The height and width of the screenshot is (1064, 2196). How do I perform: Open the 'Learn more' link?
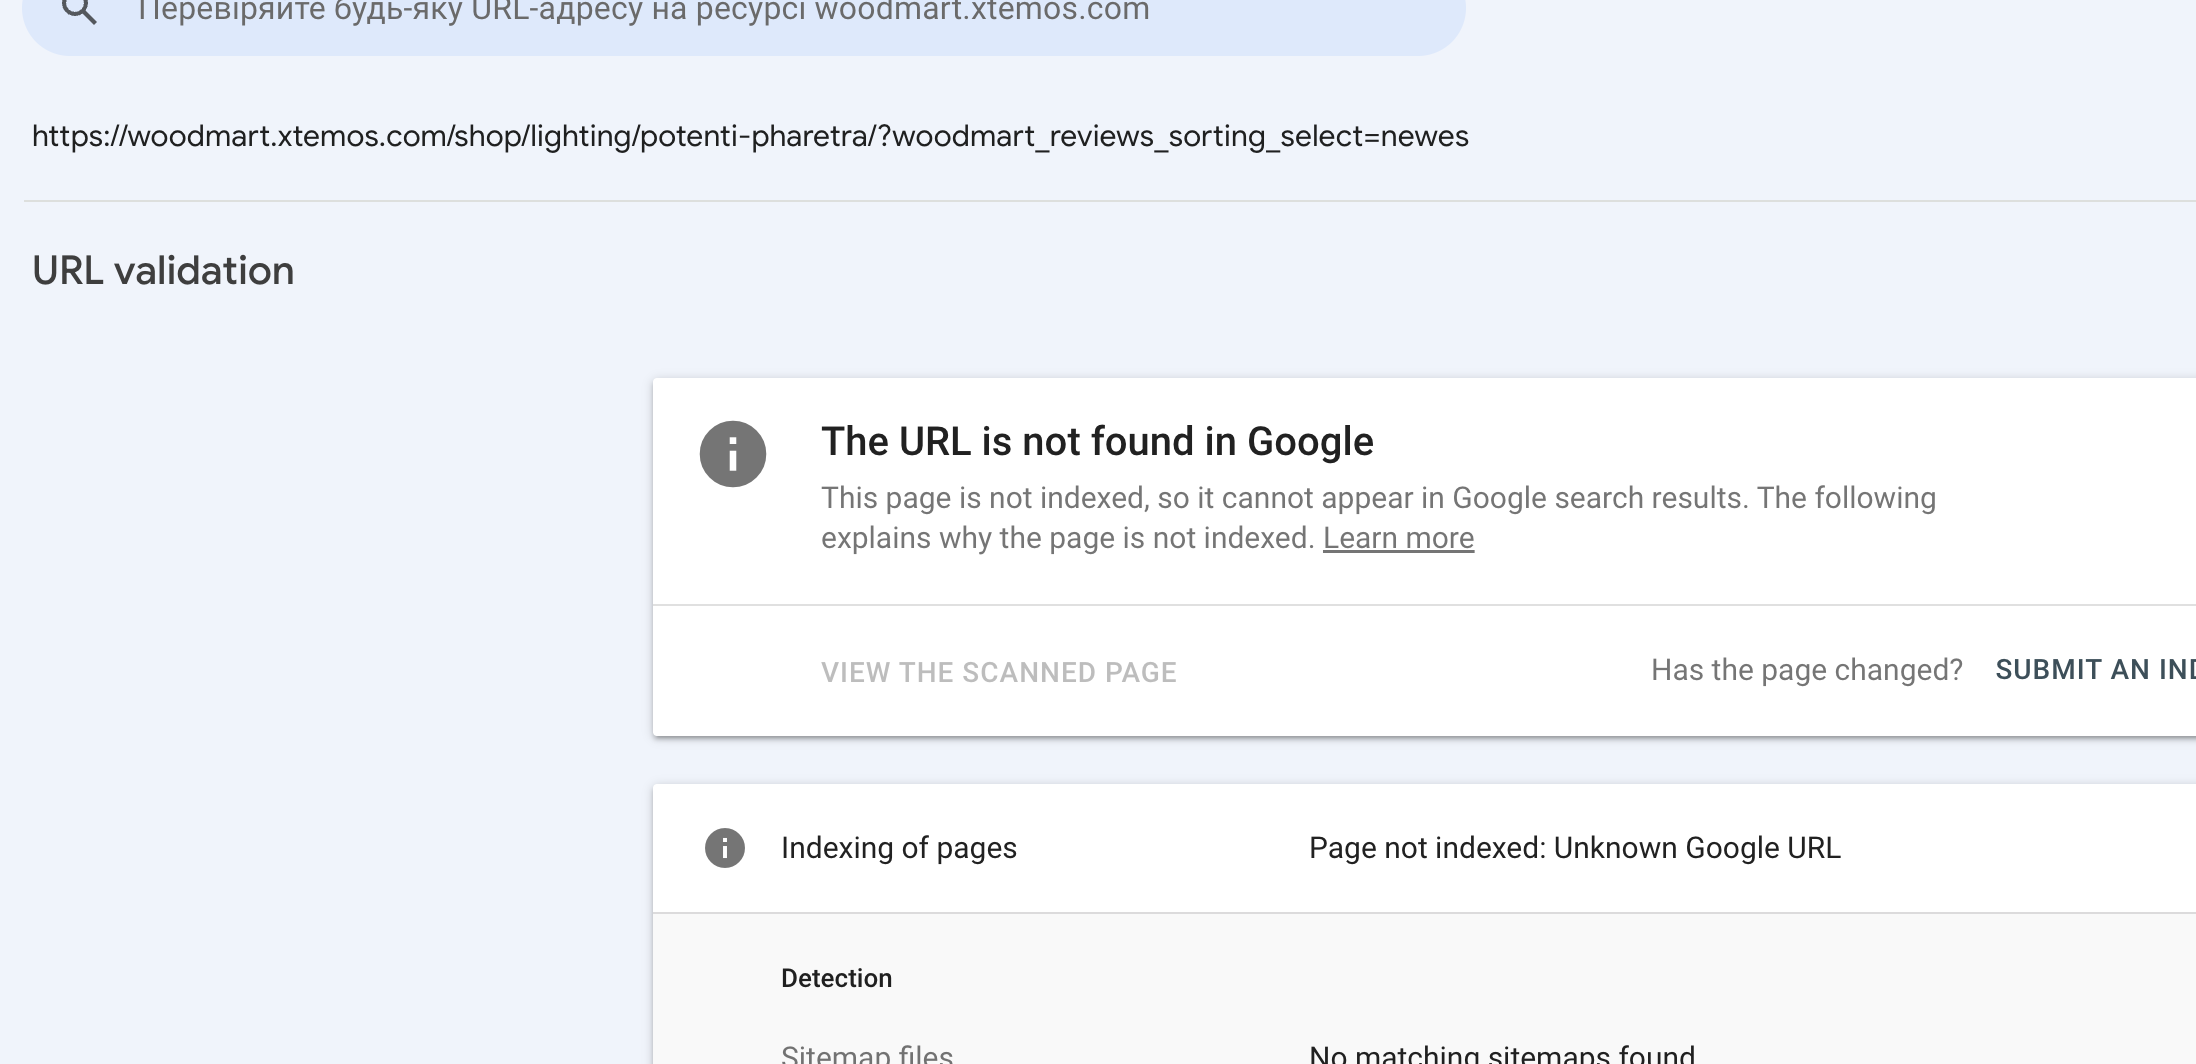1398,538
